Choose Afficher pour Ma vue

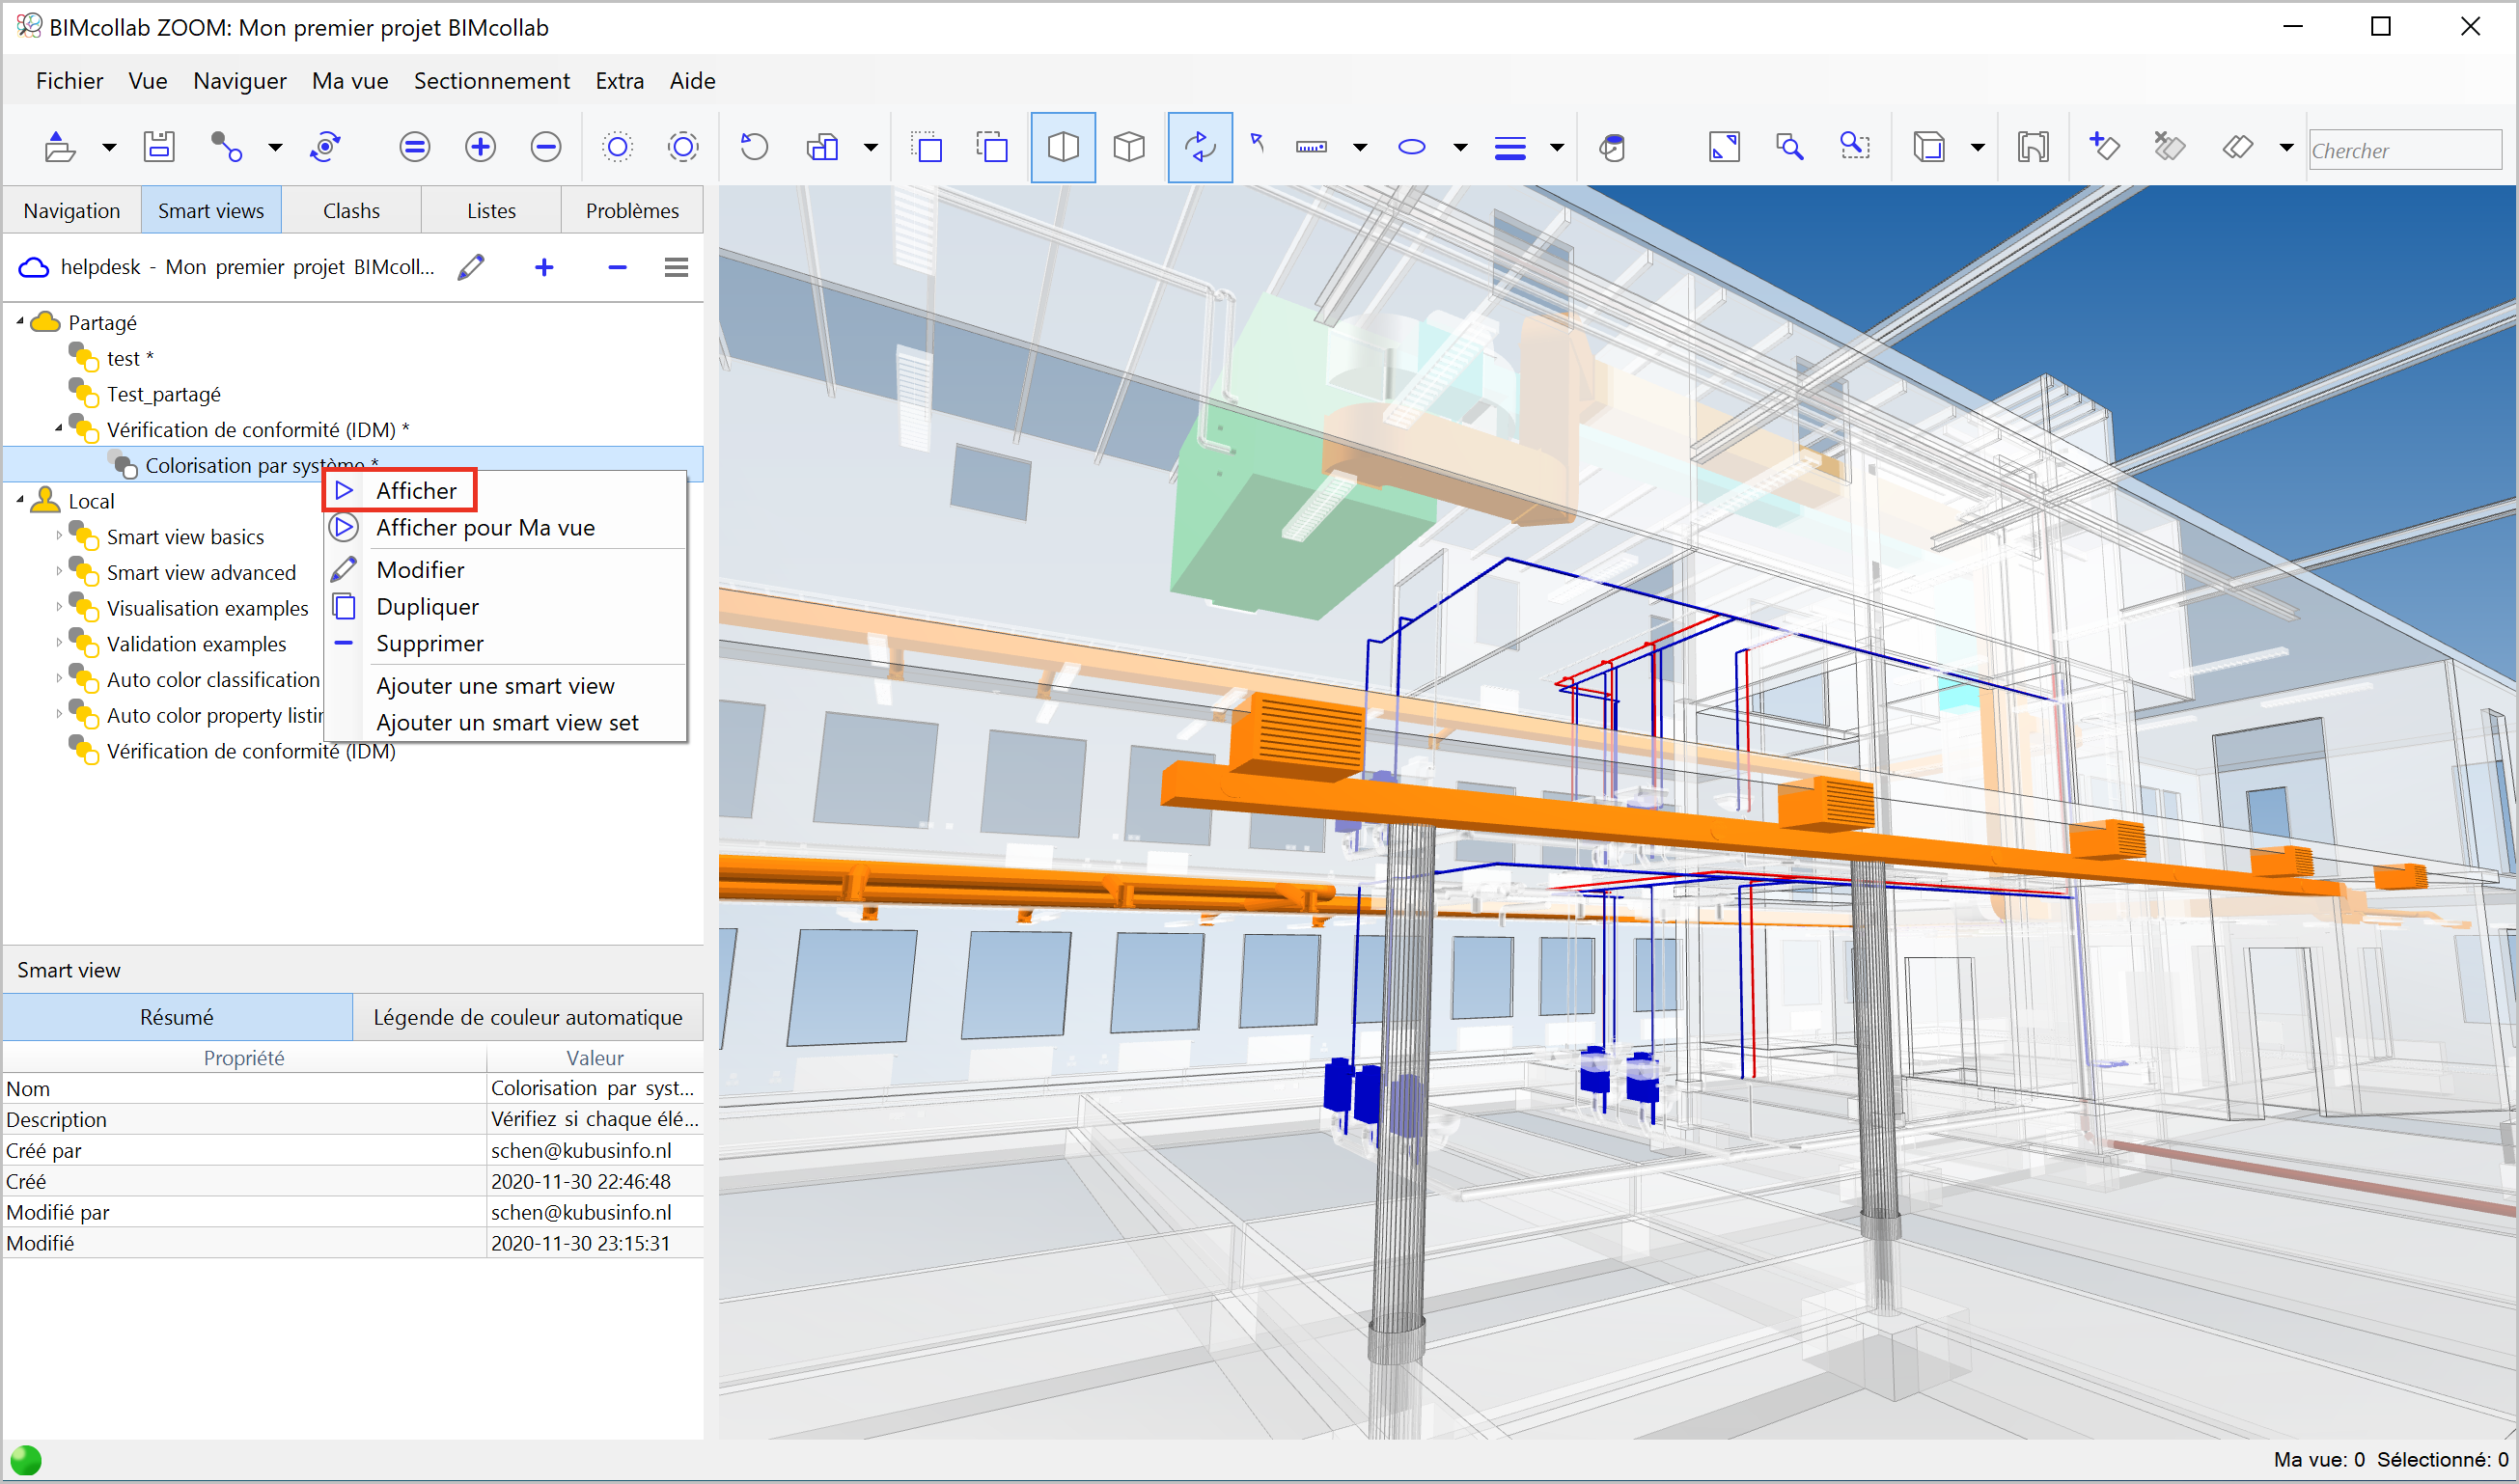click(485, 528)
